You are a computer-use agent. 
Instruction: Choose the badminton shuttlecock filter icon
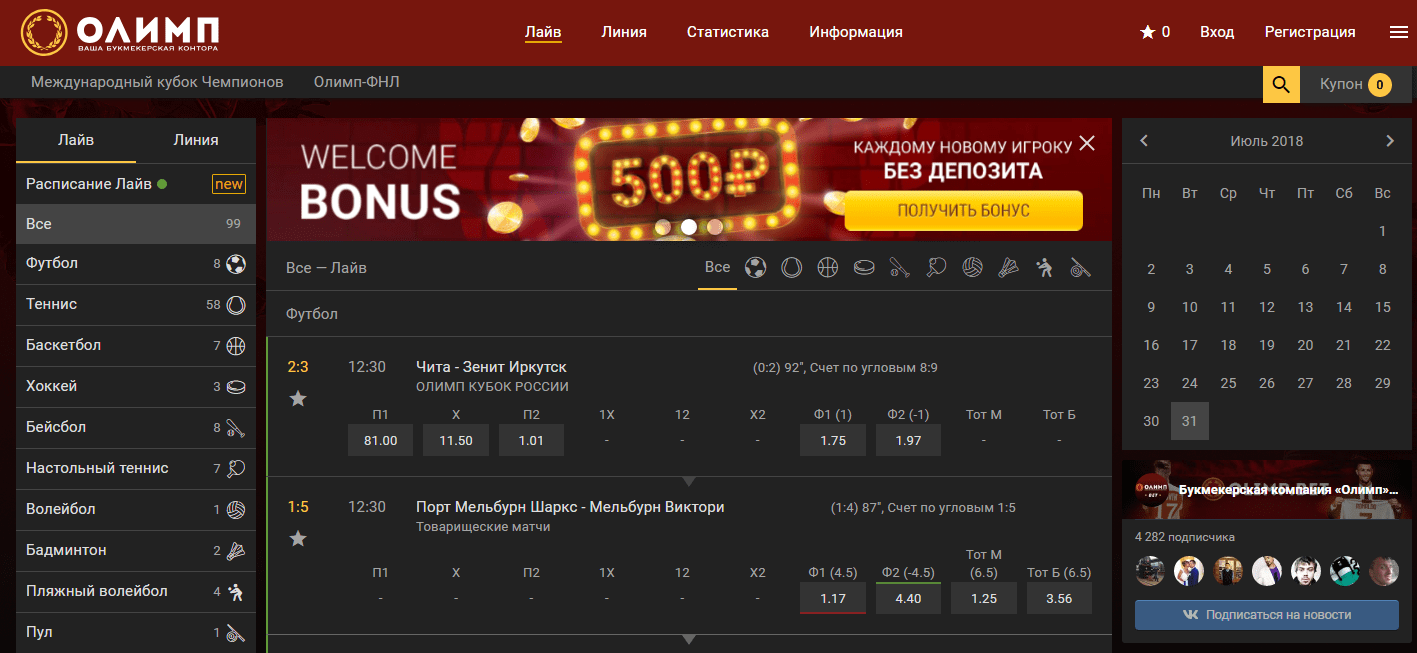coord(1008,268)
